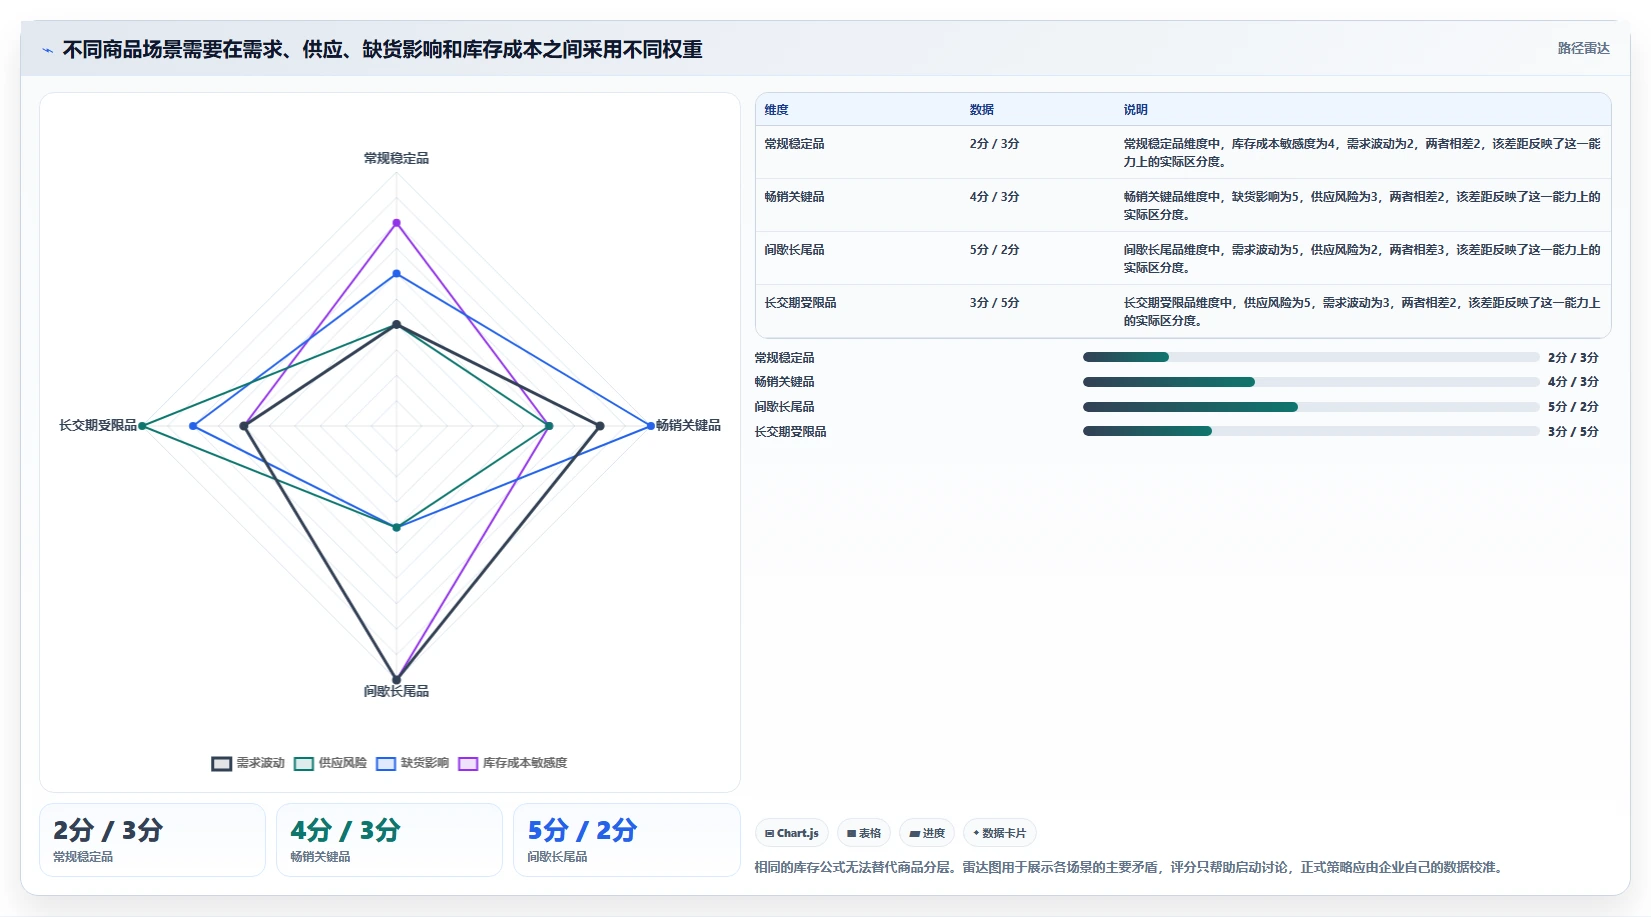Click the 长交期受限品 axis label on the radar

tap(98, 425)
